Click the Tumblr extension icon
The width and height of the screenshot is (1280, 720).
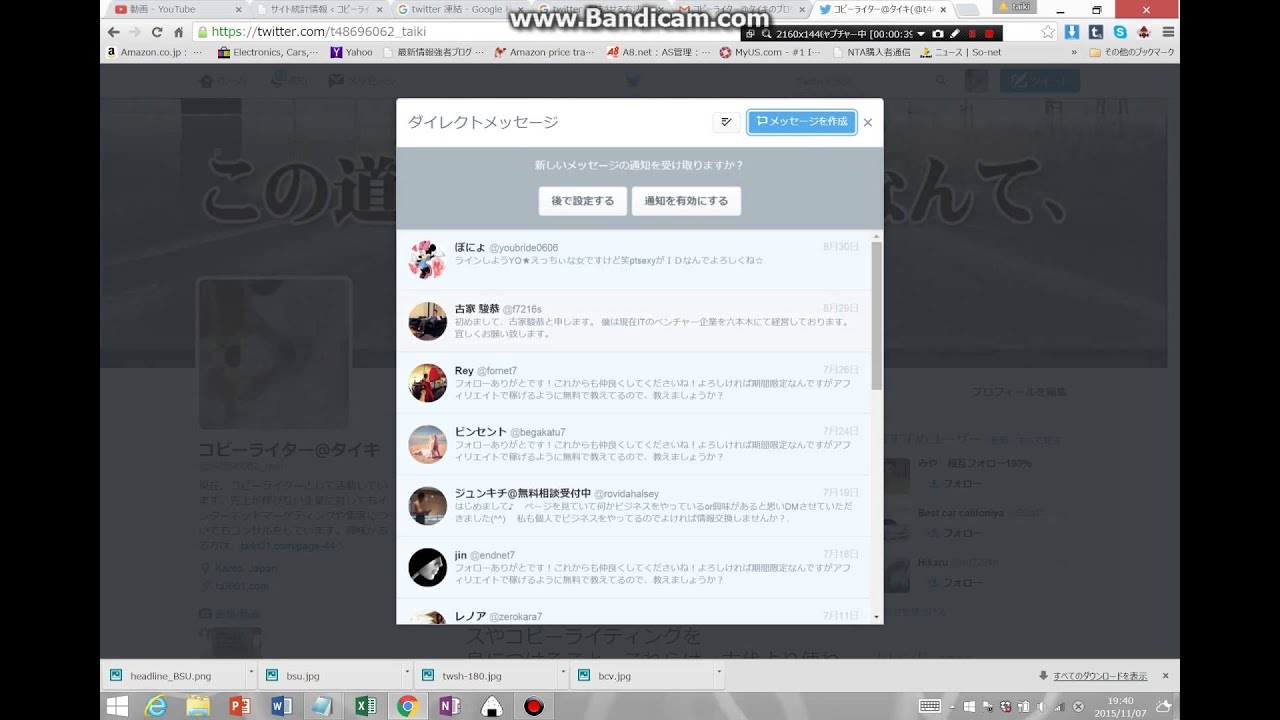[x=1096, y=32]
